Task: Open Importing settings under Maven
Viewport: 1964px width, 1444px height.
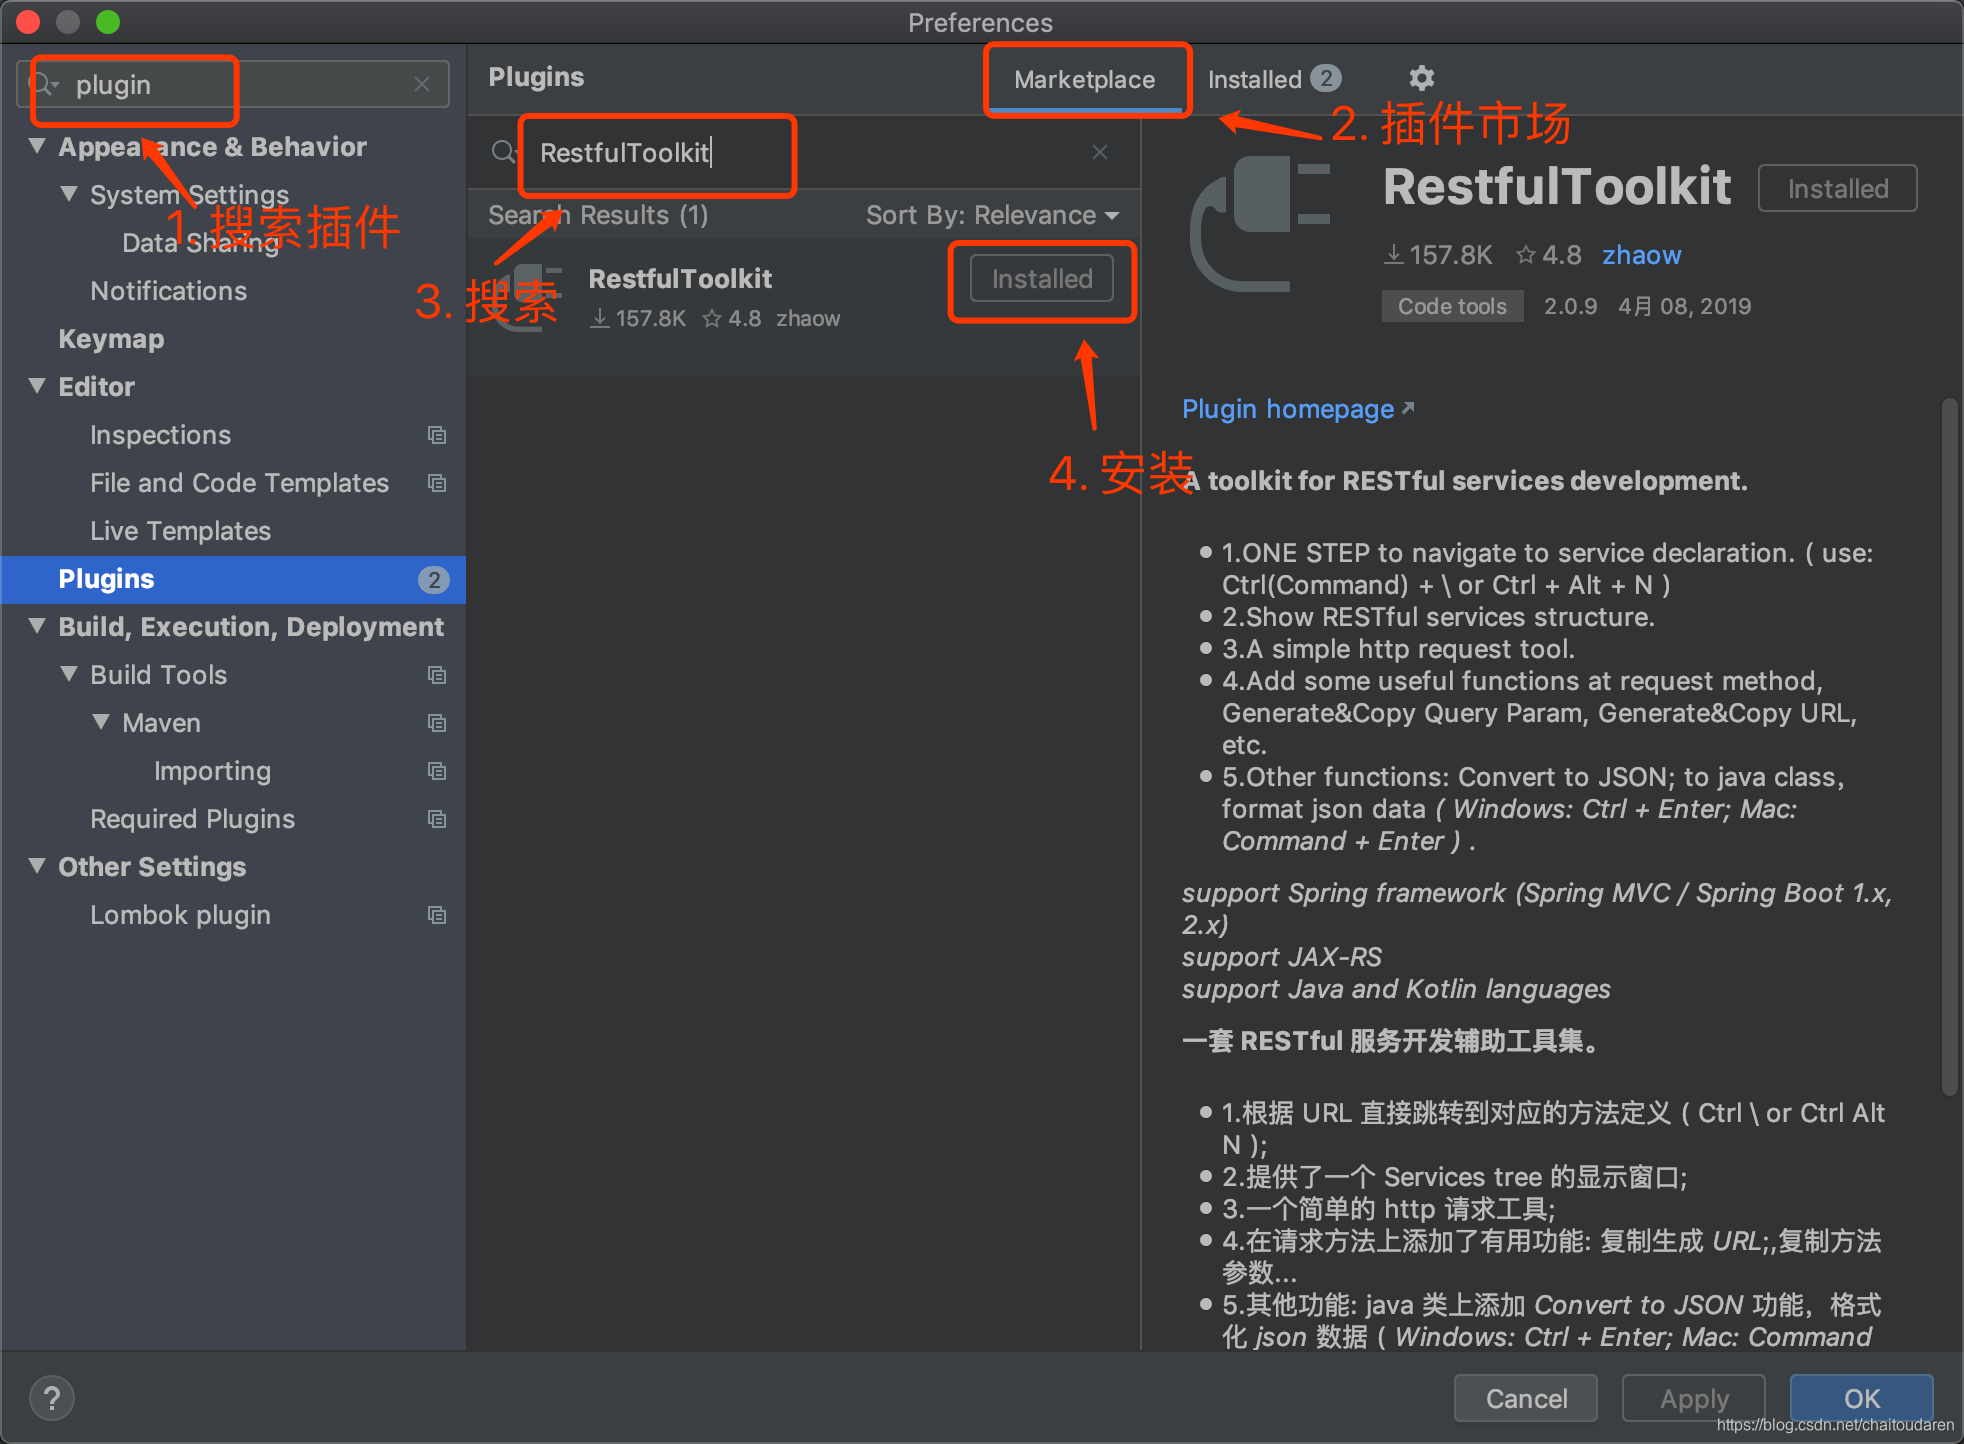Action: (x=212, y=771)
